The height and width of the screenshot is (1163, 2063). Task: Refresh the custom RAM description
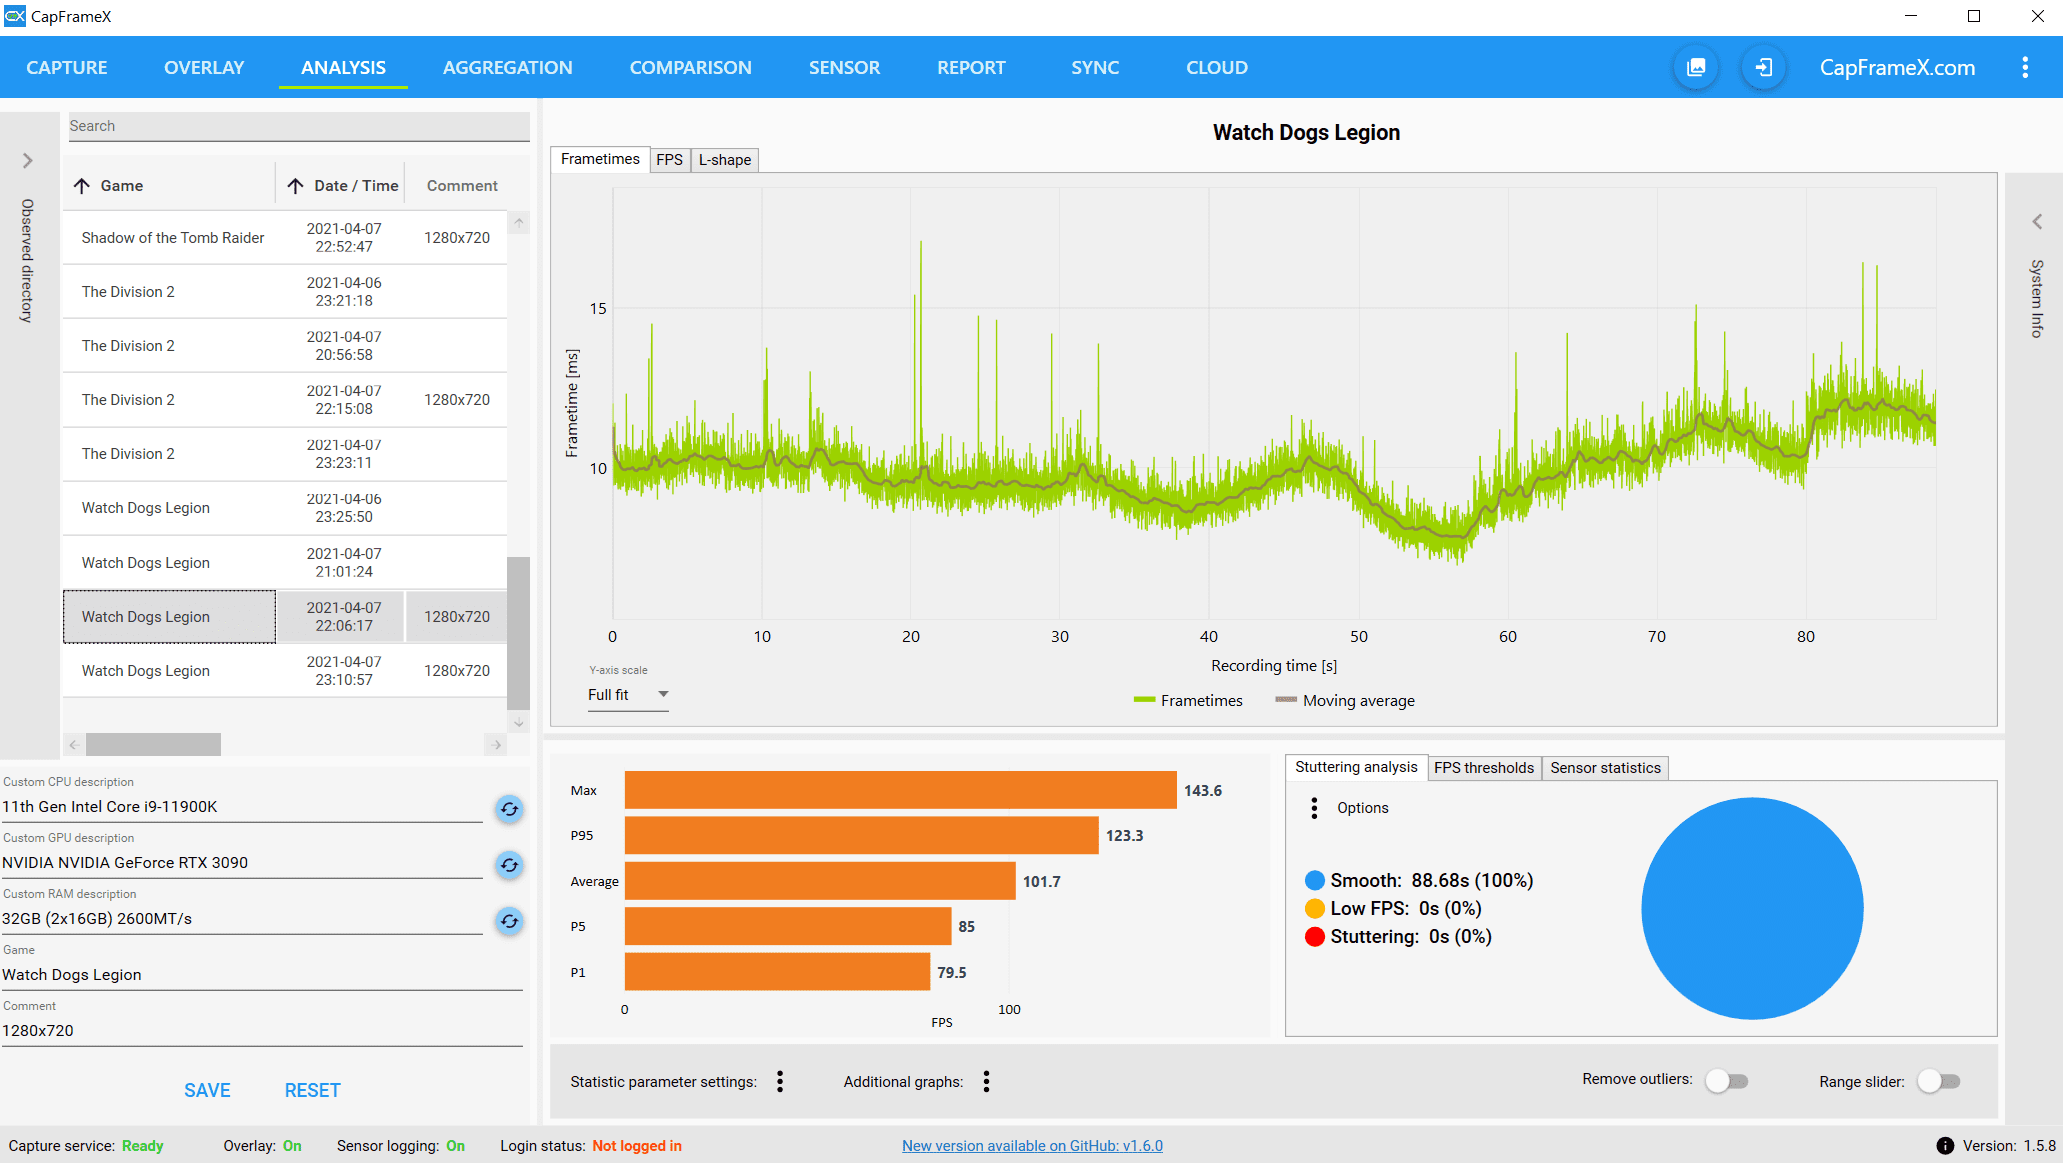coord(509,920)
